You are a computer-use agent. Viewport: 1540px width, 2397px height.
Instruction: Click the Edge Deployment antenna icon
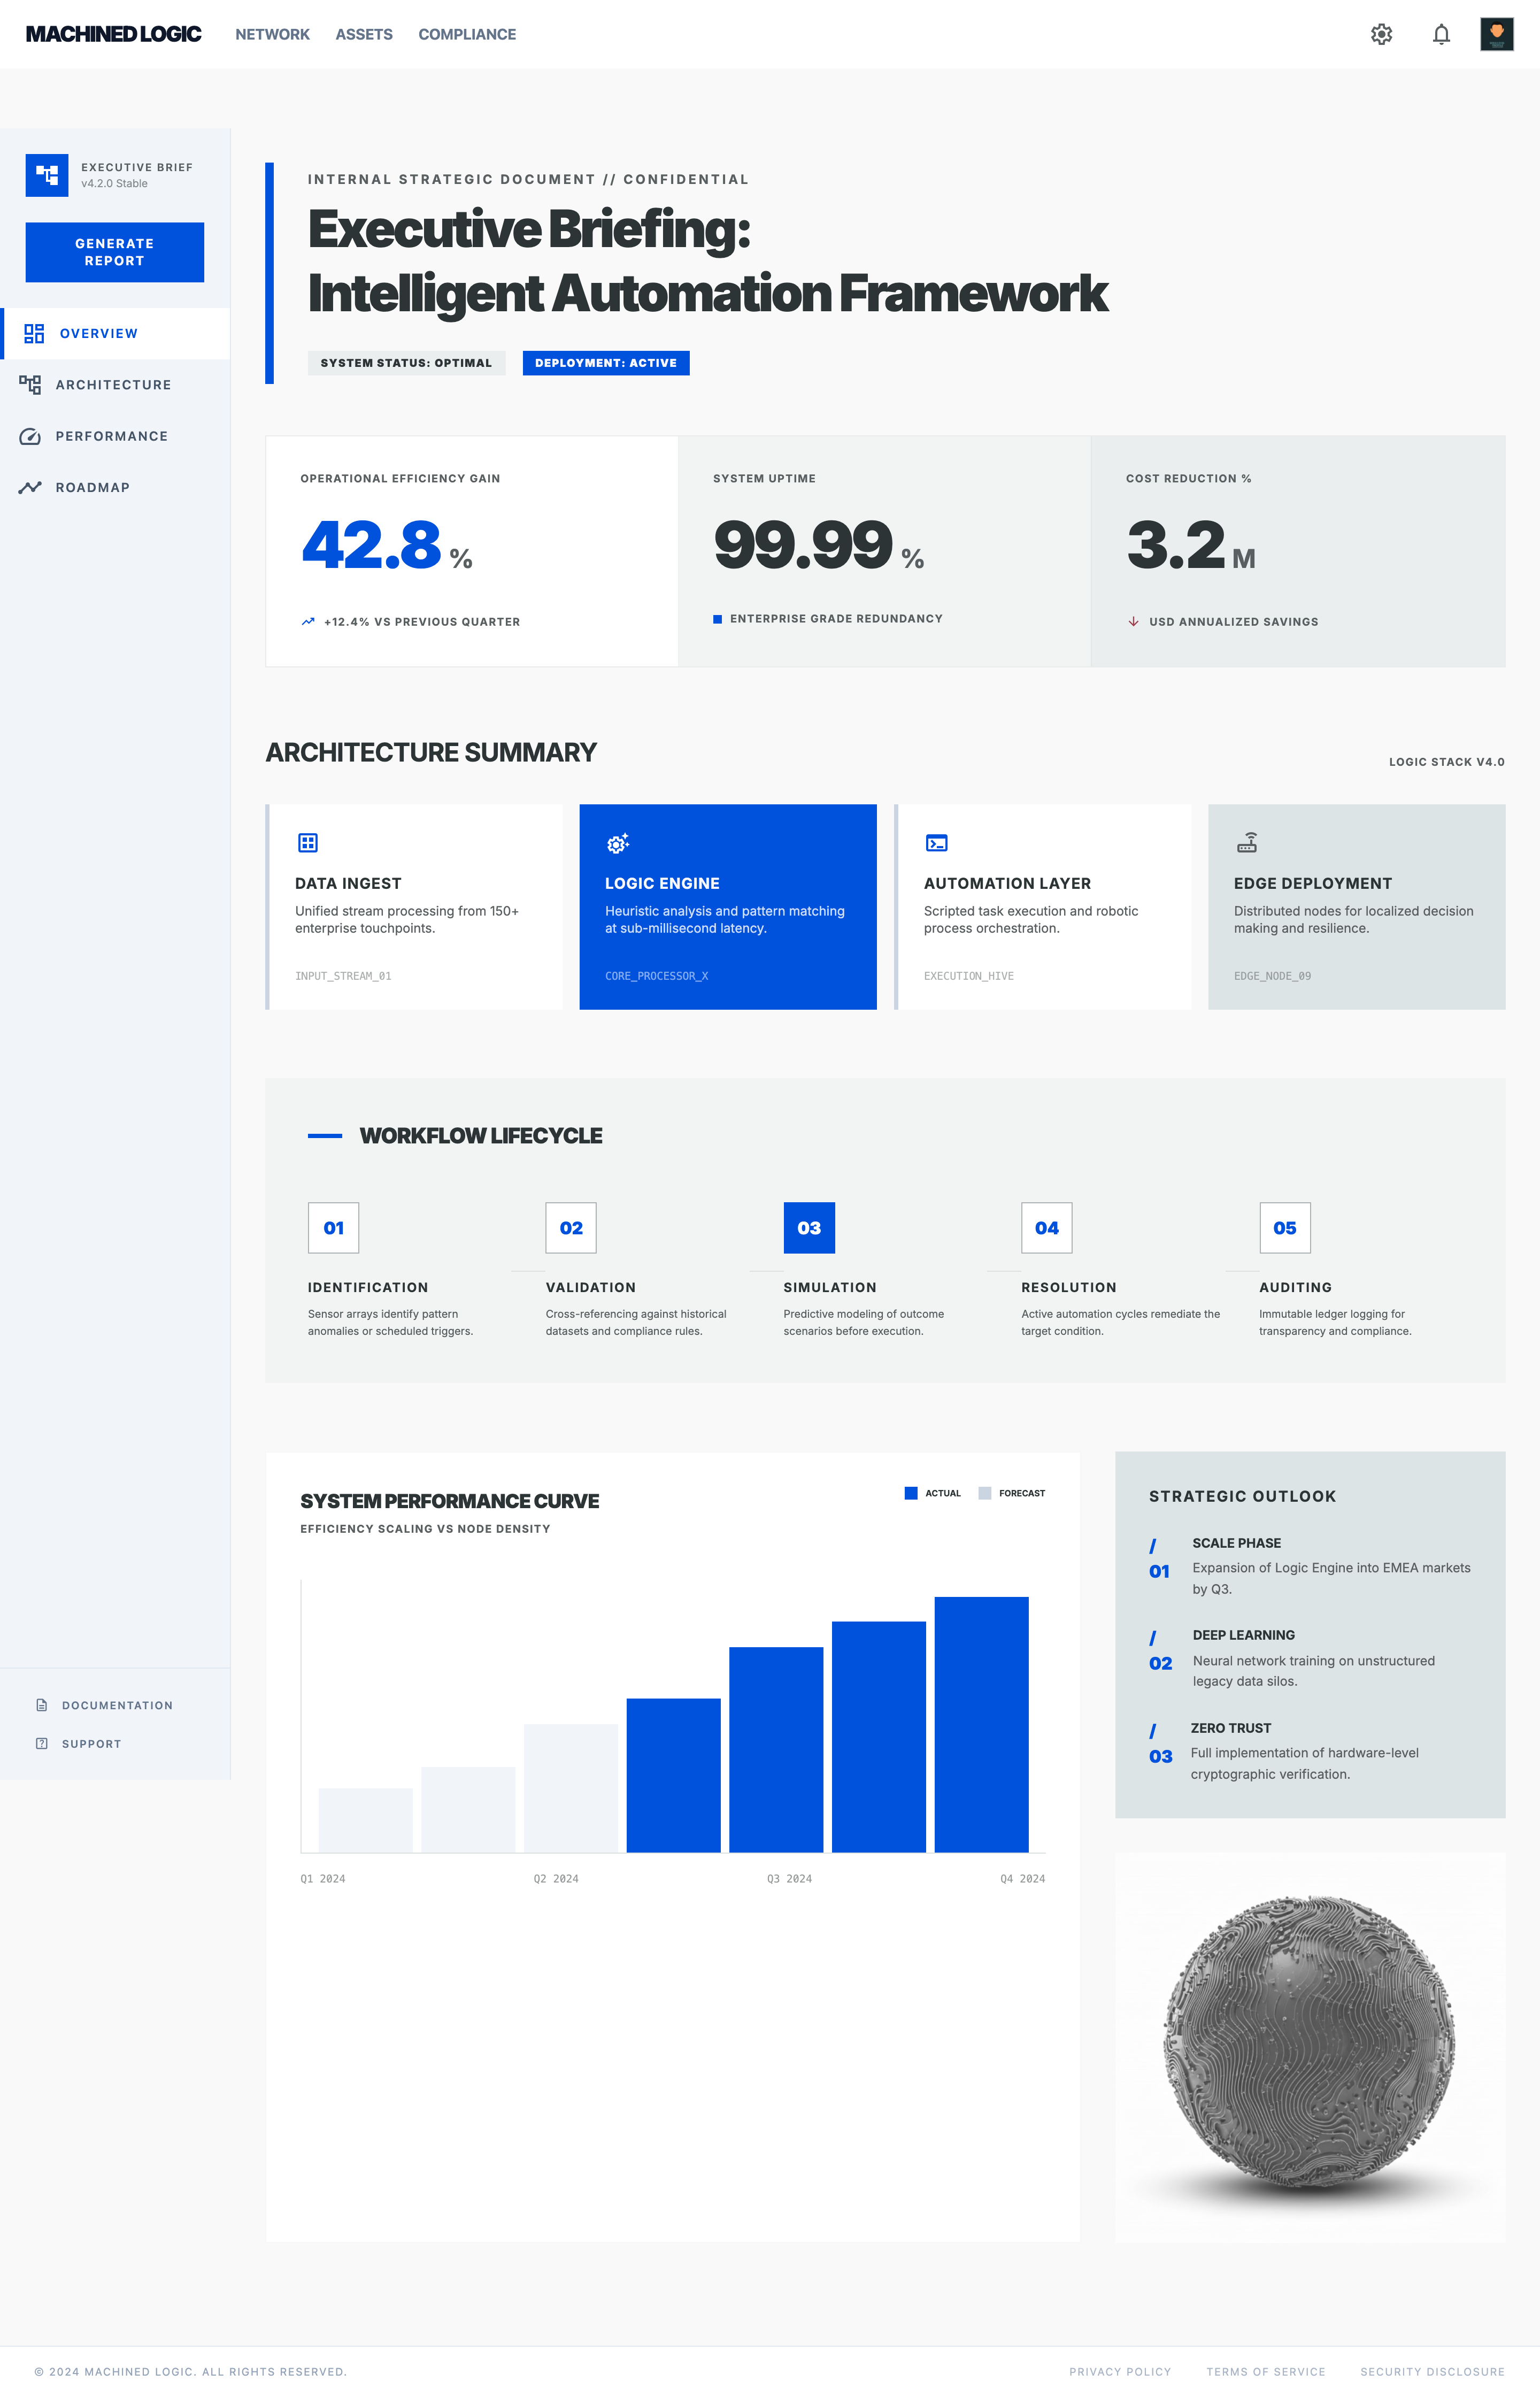1249,843
